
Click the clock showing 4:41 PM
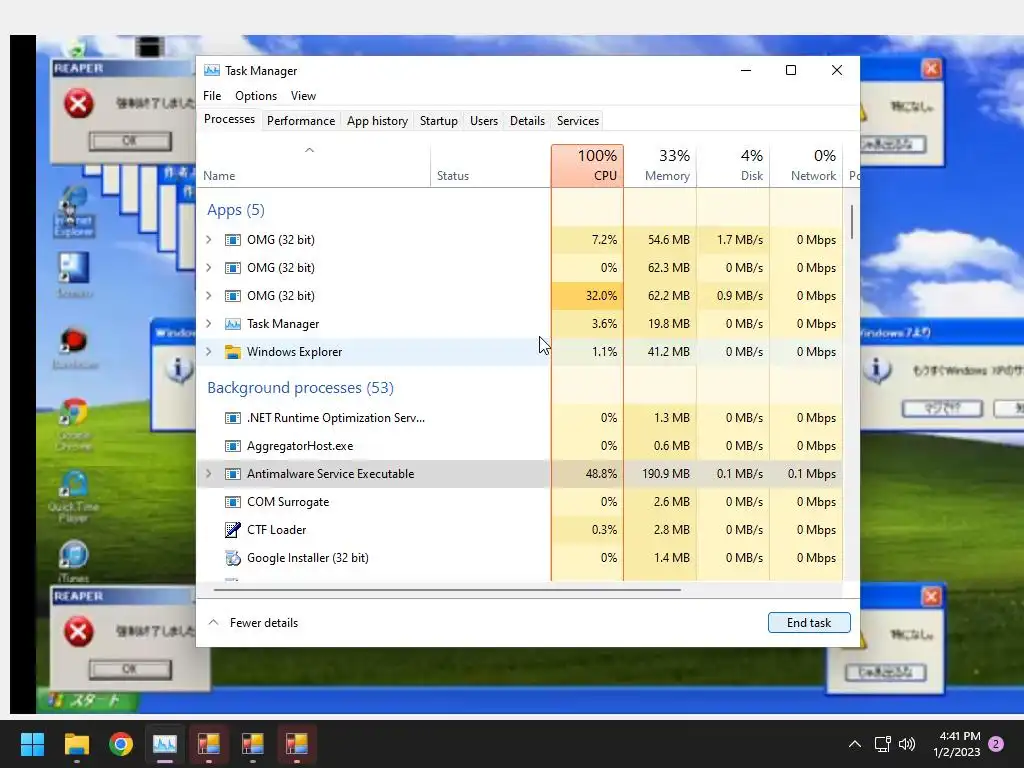pyautogui.click(x=957, y=744)
